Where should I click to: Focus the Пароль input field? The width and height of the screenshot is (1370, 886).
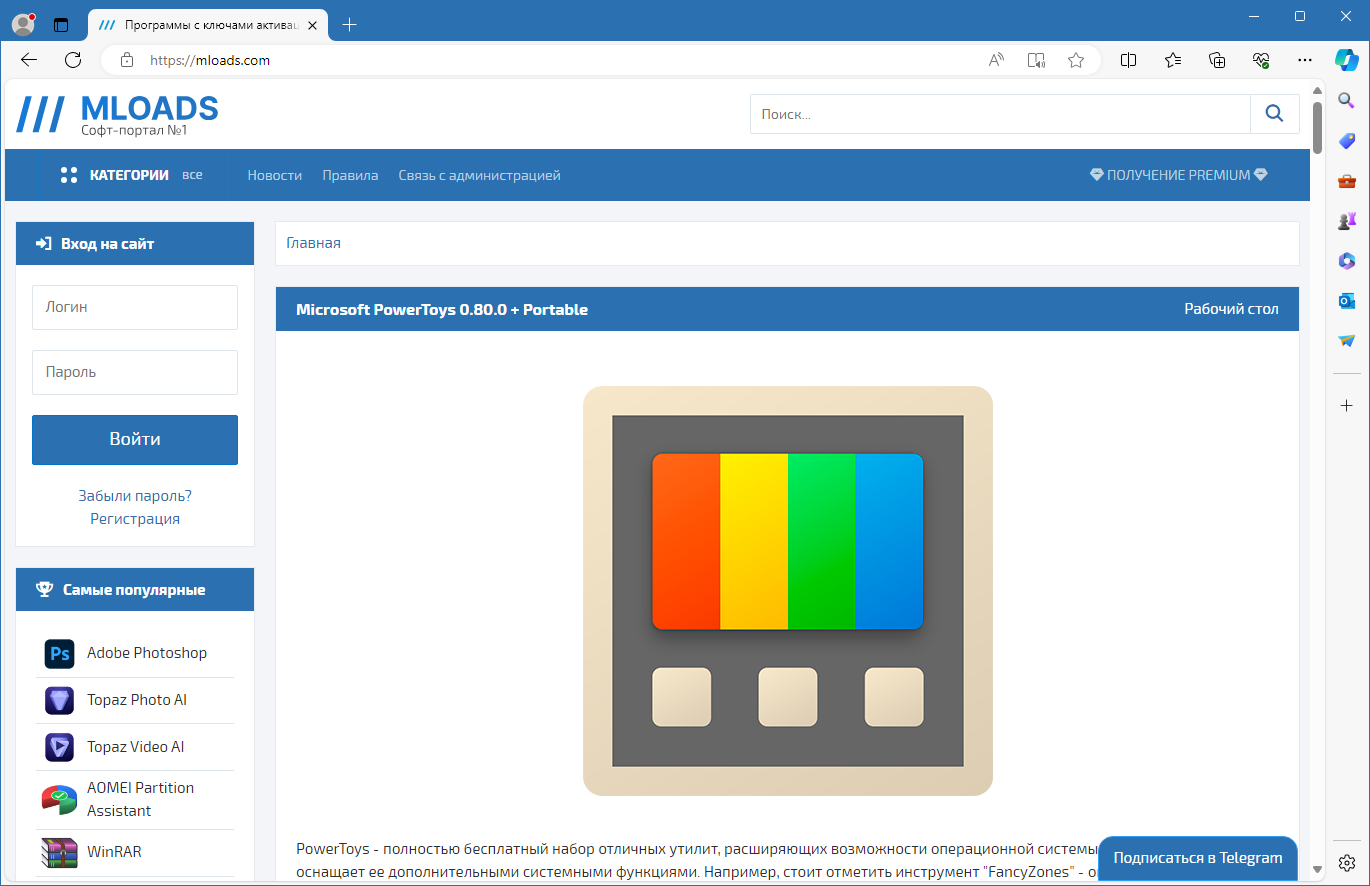135,372
